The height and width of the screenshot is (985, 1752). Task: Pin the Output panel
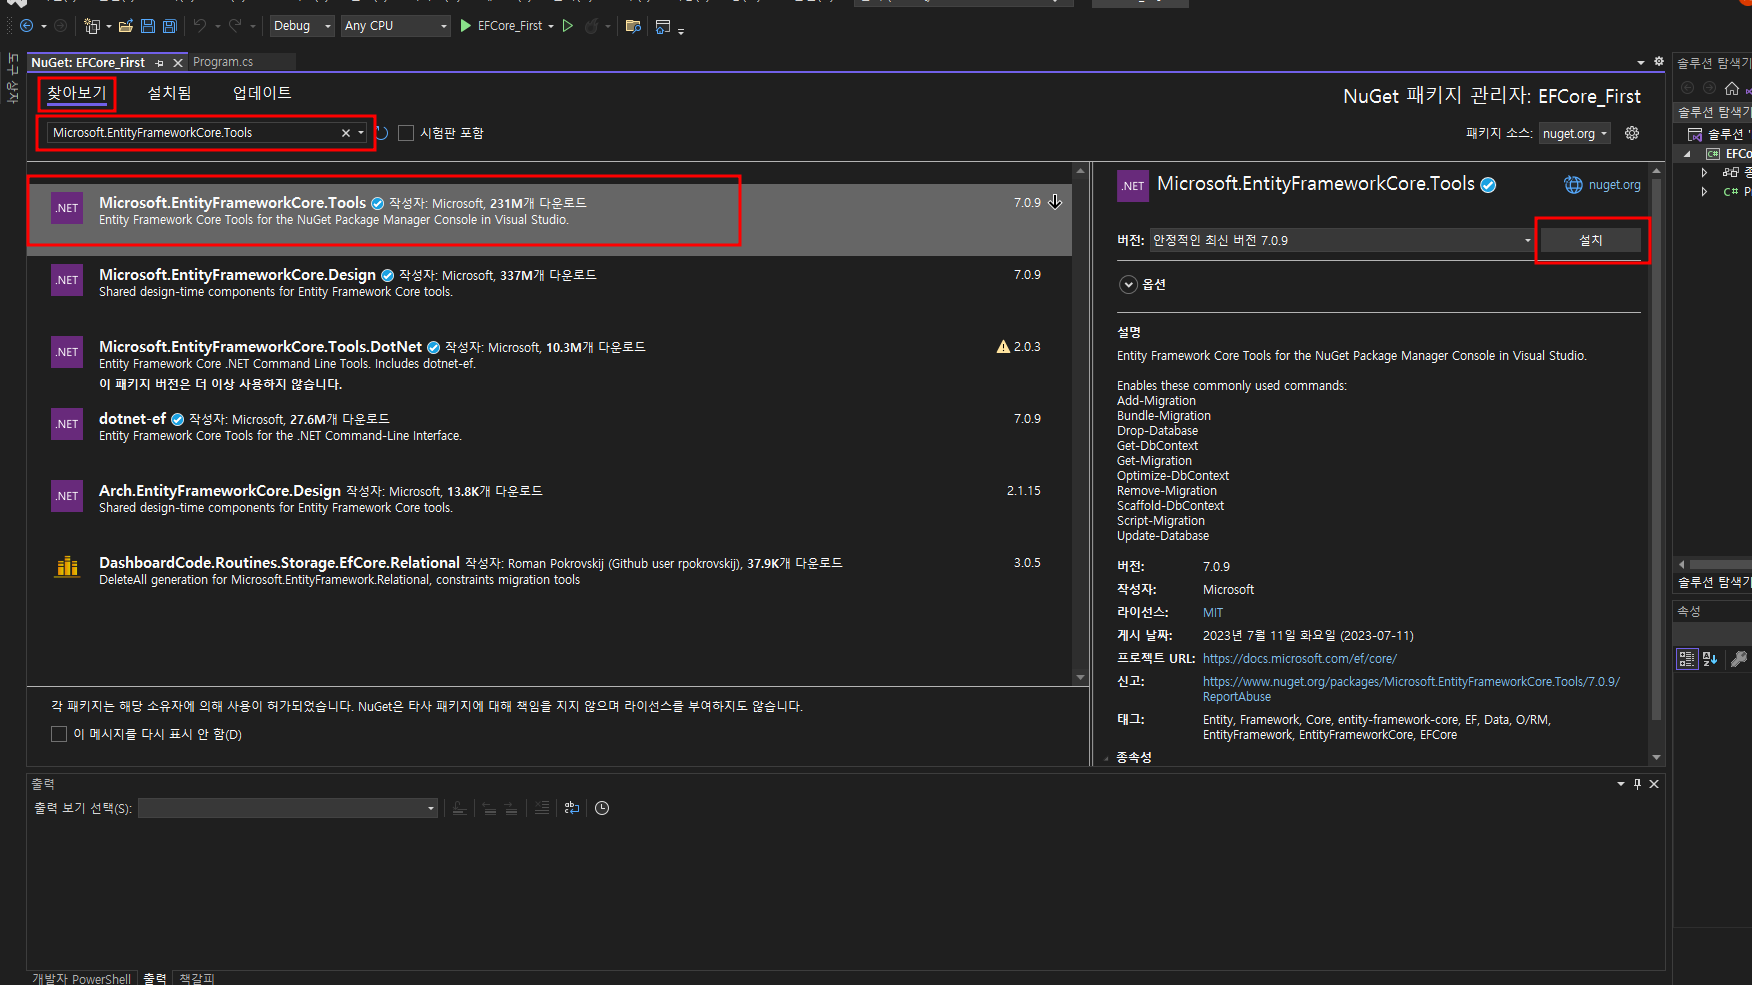(1637, 784)
